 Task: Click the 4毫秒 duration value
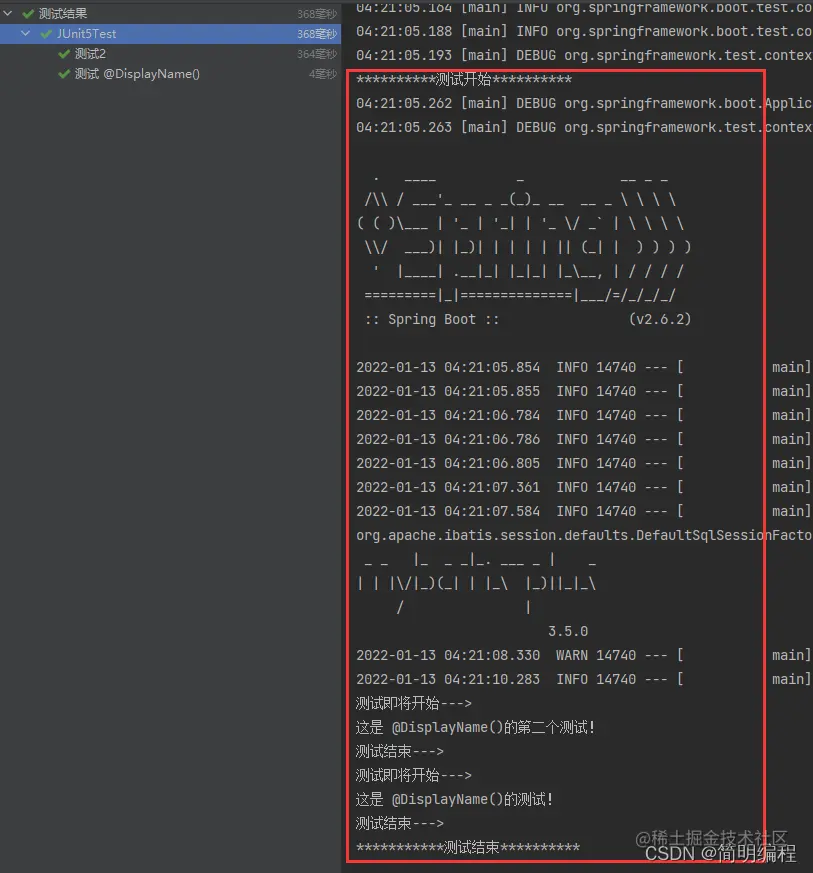[323, 74]
